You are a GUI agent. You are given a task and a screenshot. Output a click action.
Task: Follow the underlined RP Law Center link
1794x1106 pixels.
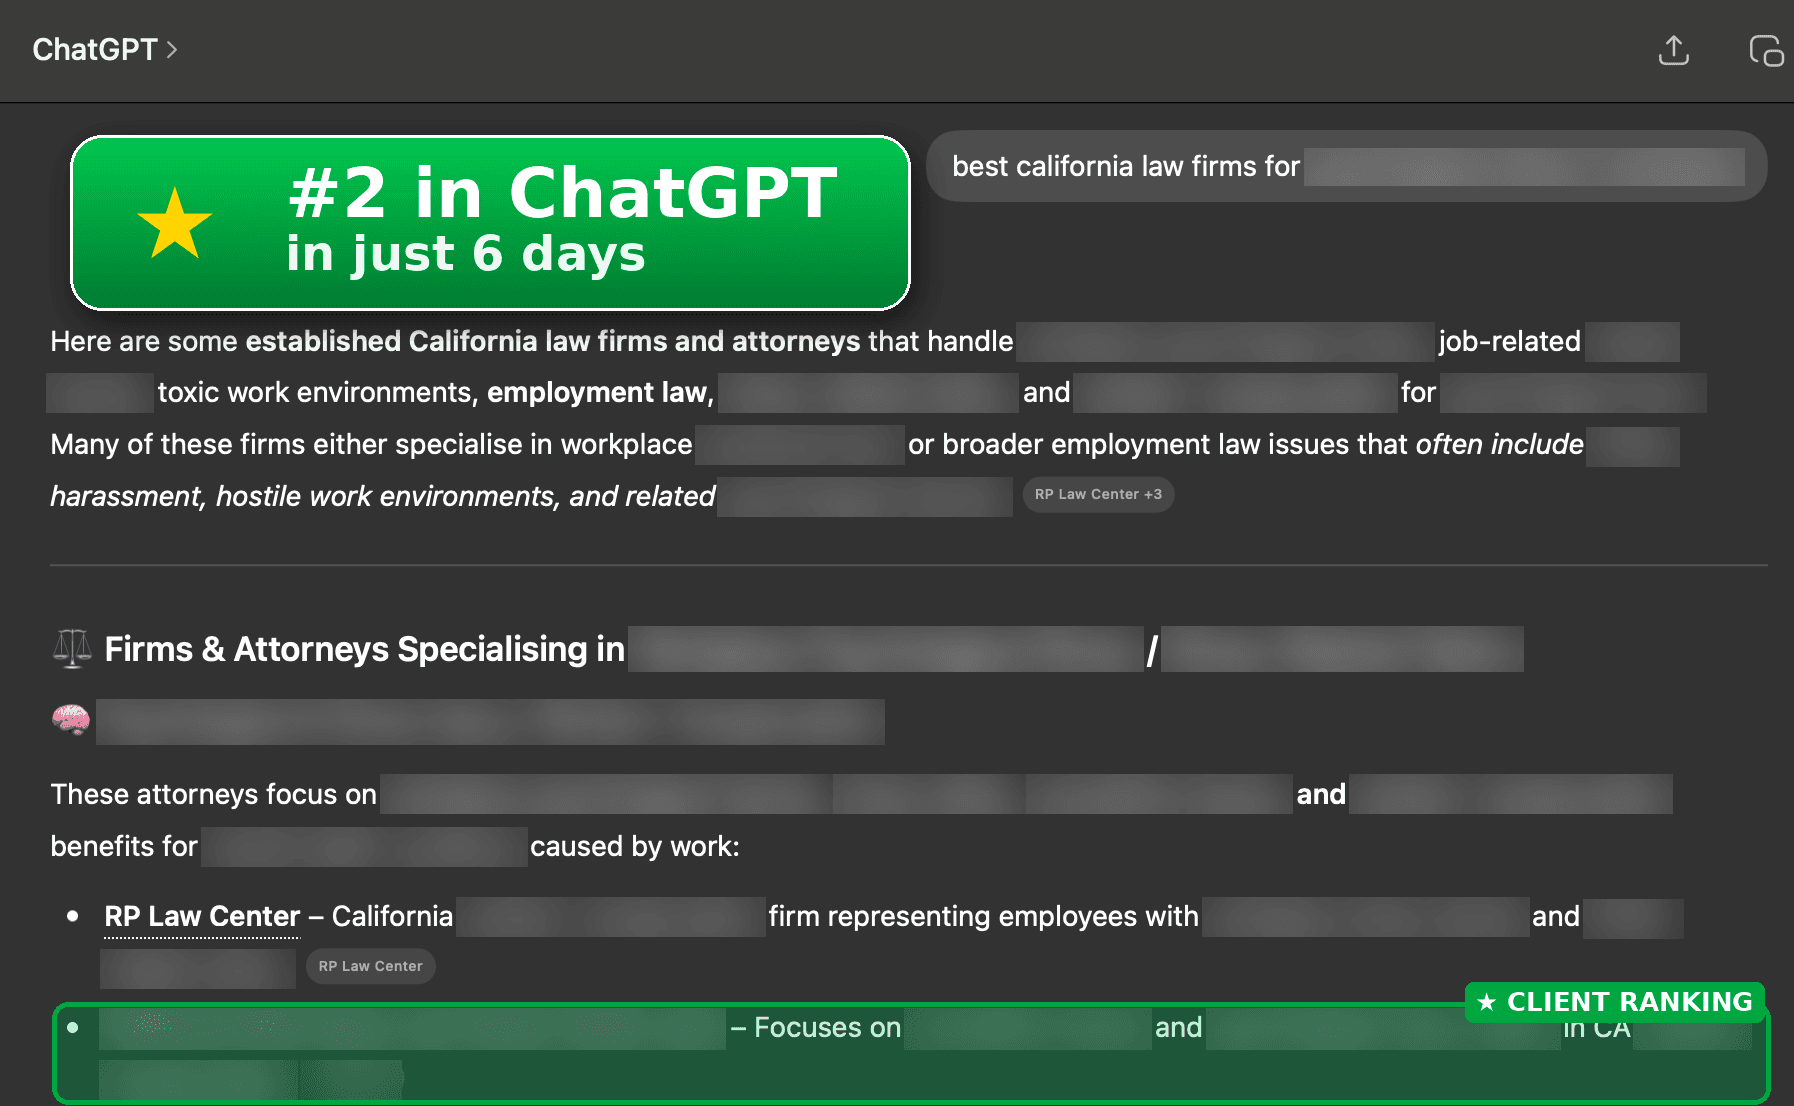202,916
